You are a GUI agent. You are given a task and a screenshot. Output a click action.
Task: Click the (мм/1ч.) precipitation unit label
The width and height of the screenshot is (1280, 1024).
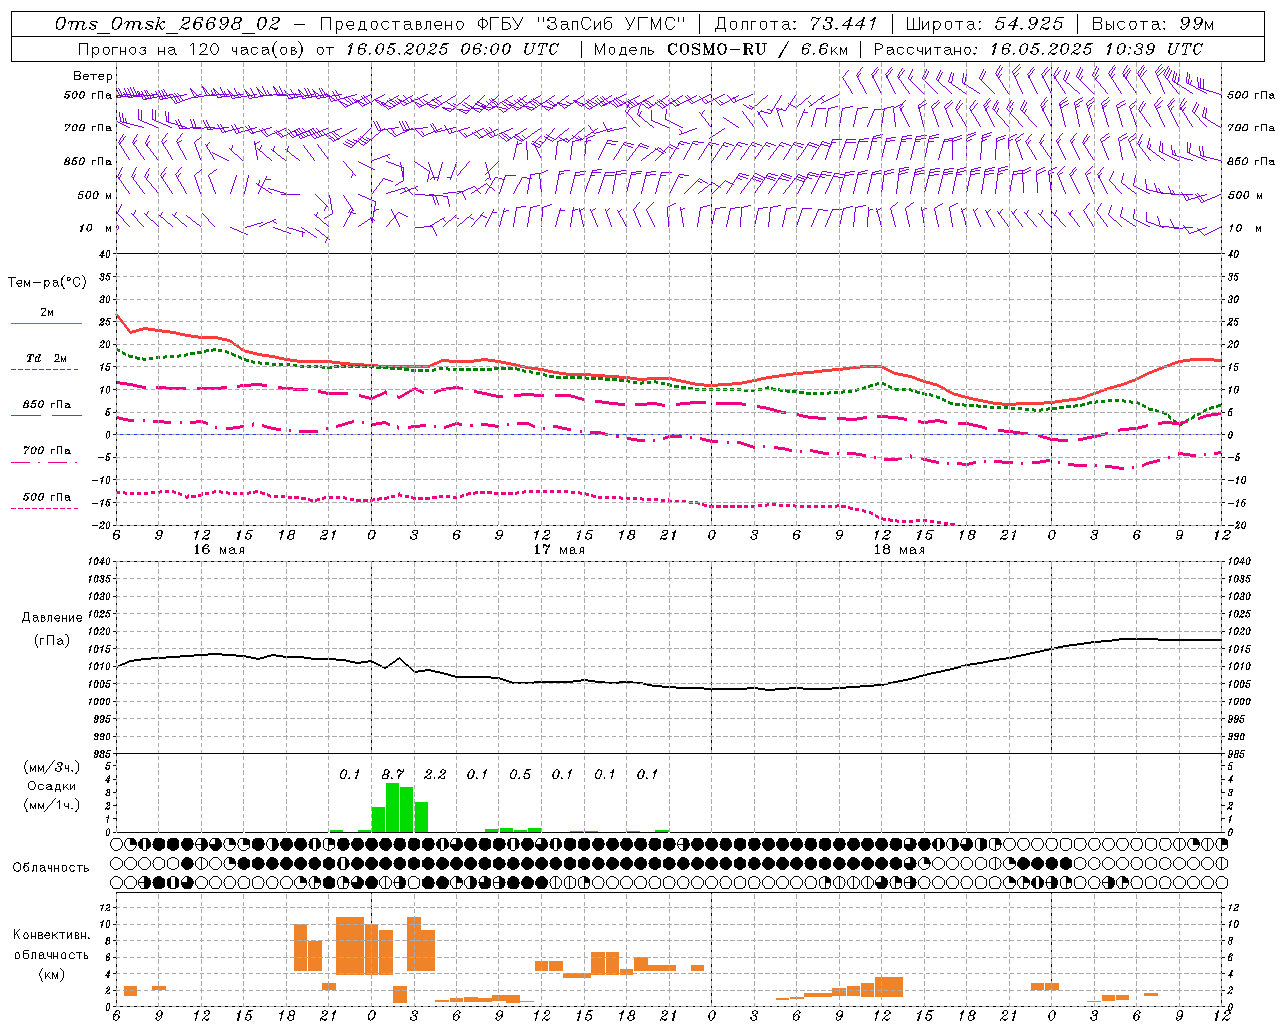[51, 805]
